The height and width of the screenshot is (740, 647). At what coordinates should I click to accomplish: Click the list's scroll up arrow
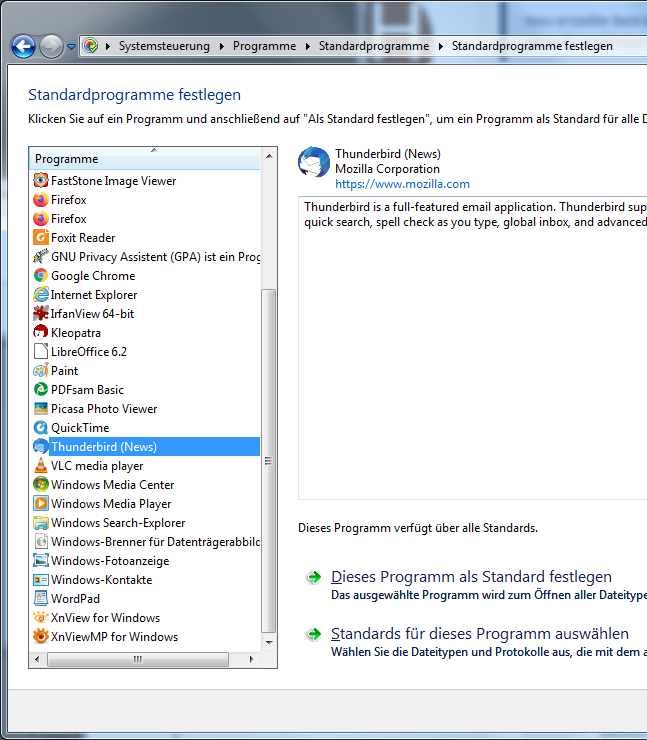coord(269,156)
